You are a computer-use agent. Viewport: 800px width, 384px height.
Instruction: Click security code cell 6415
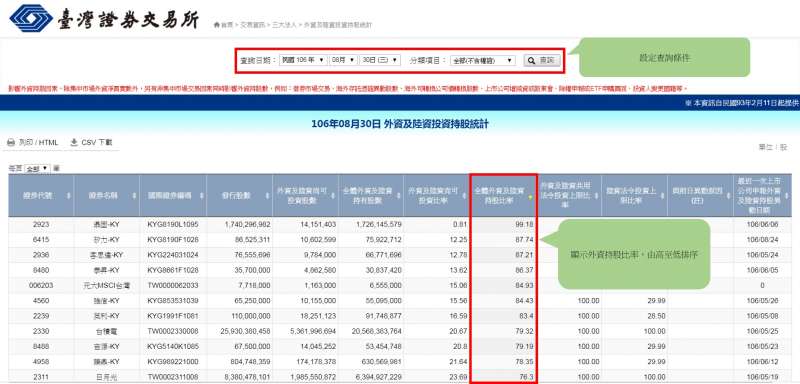pos(41,239)
